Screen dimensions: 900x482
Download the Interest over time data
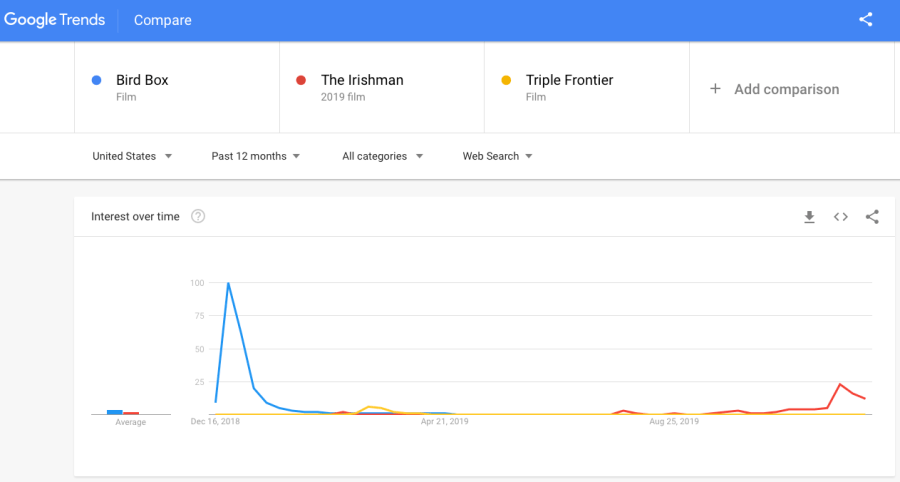[809, 217]
